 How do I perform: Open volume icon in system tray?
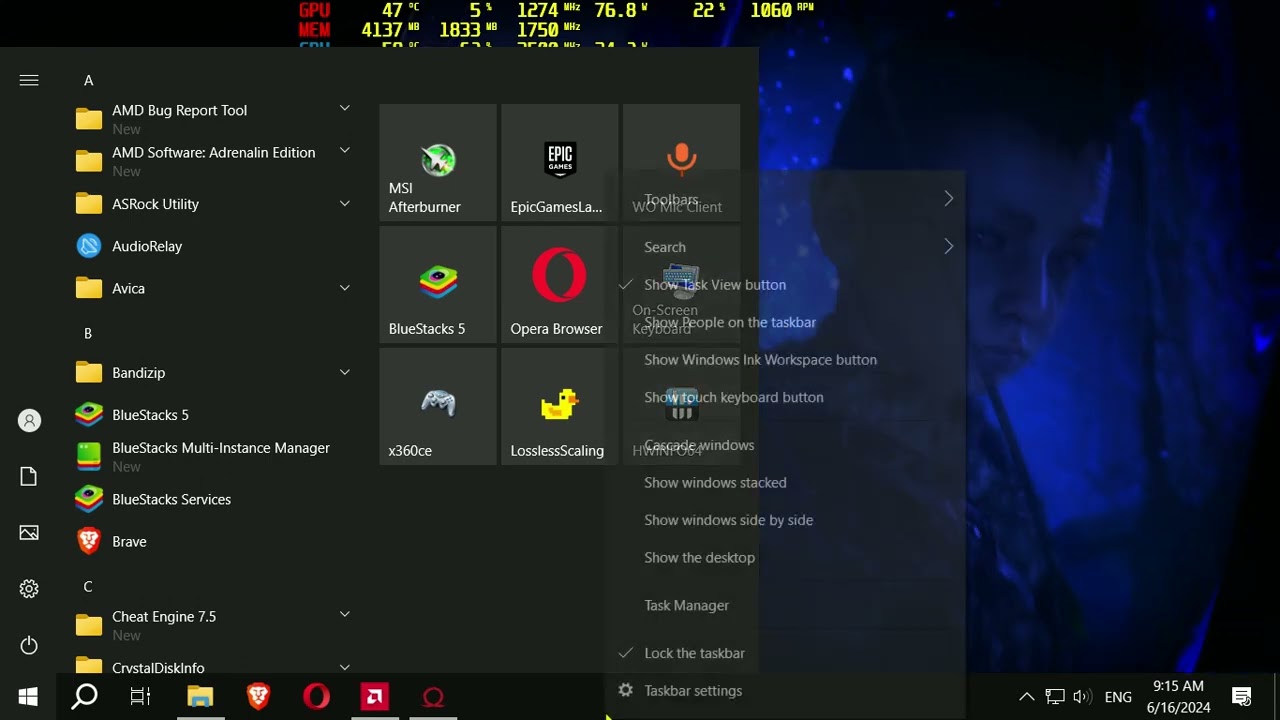1081,697
